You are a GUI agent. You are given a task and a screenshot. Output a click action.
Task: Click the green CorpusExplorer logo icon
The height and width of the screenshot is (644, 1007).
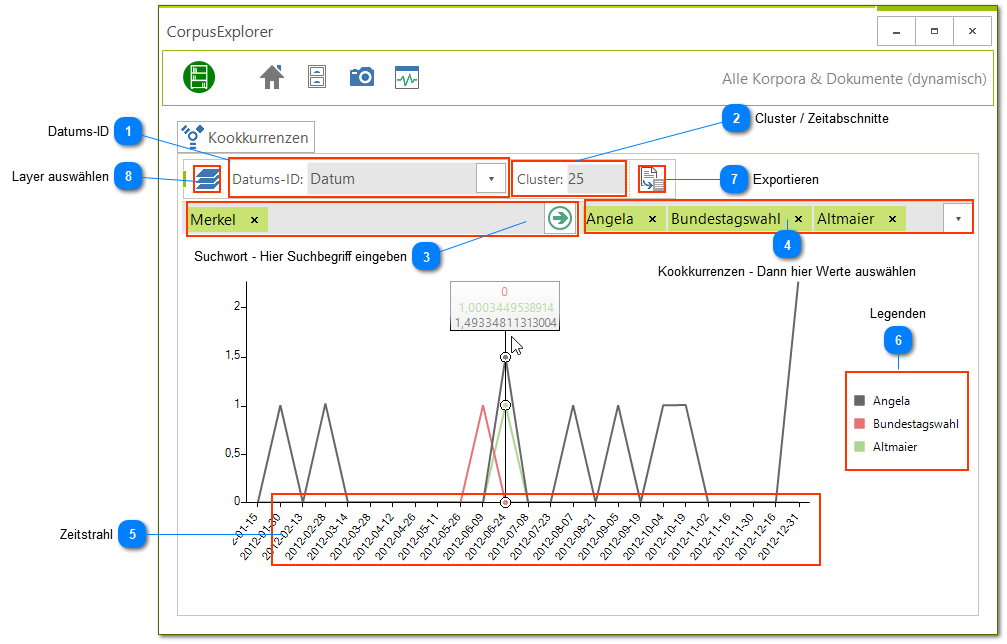[198, 78]
